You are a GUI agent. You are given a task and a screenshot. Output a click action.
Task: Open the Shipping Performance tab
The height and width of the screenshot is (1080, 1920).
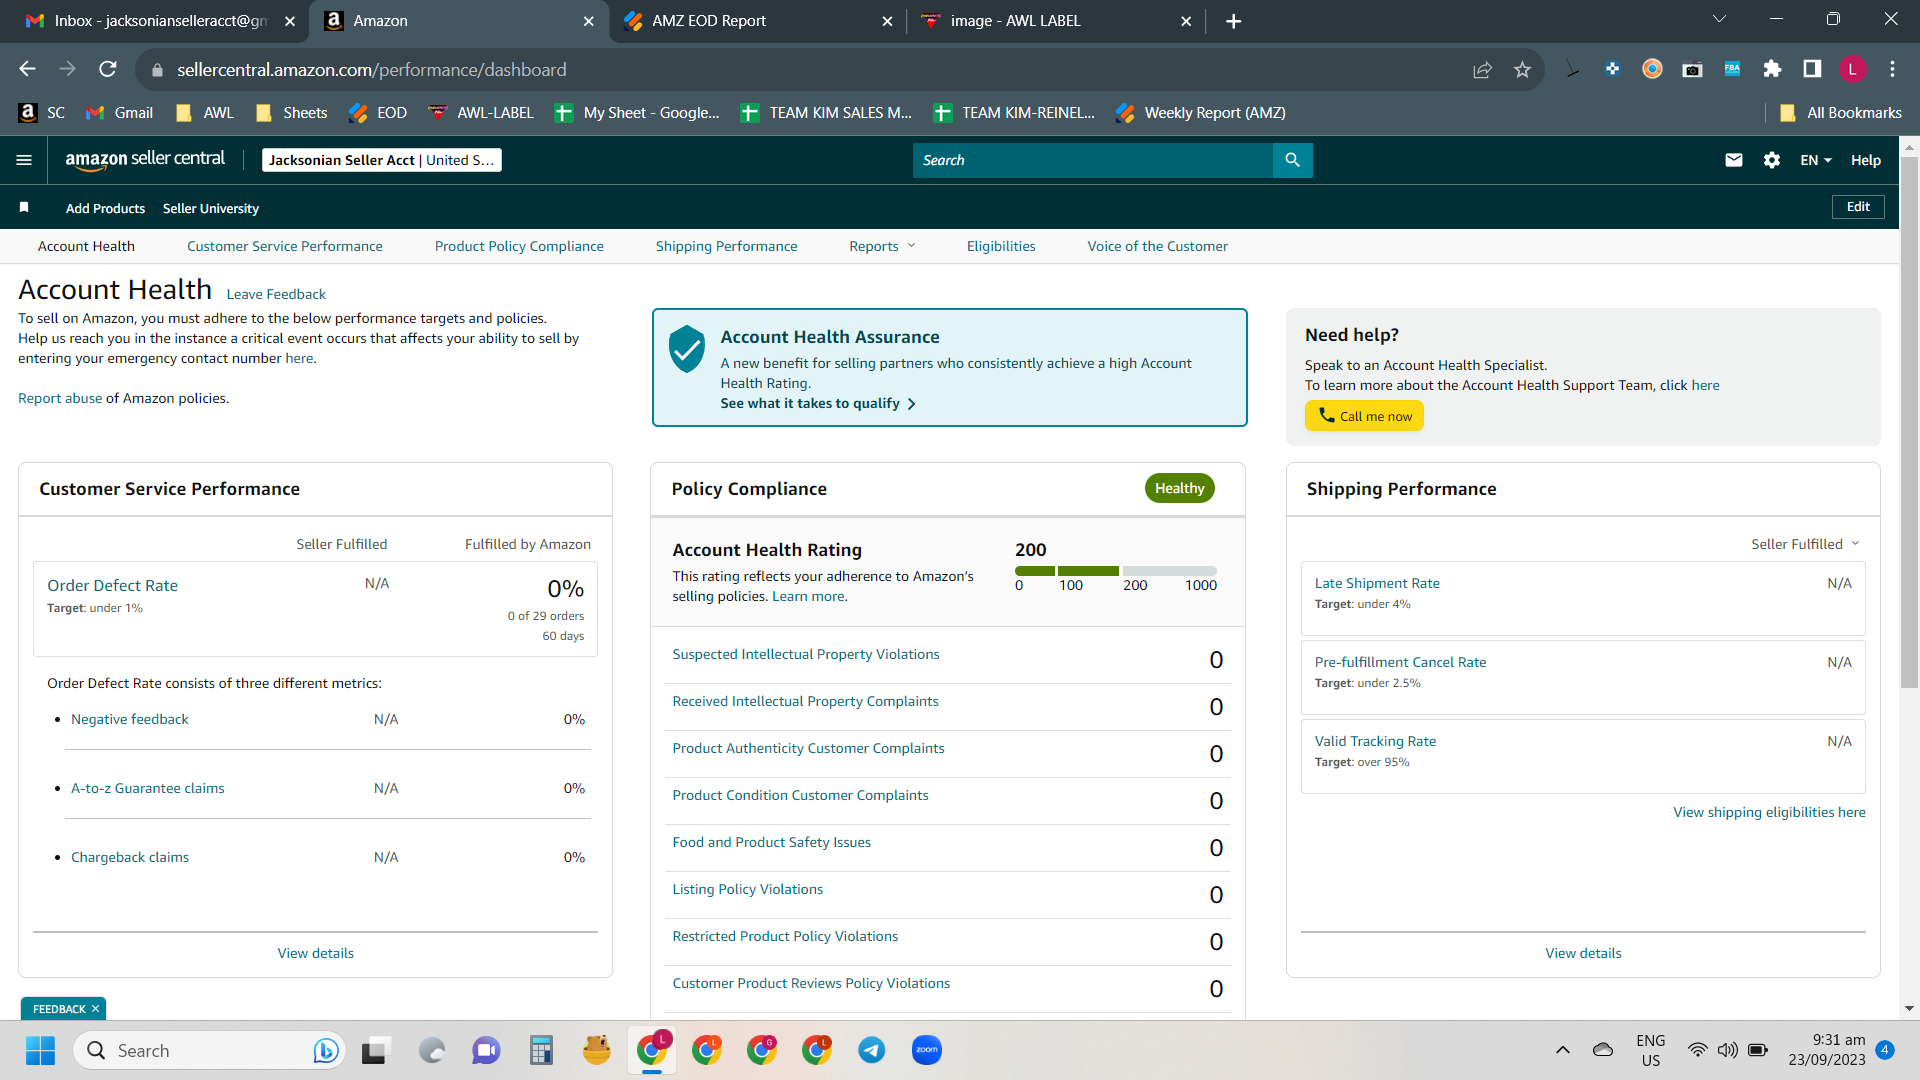[727, 246]
